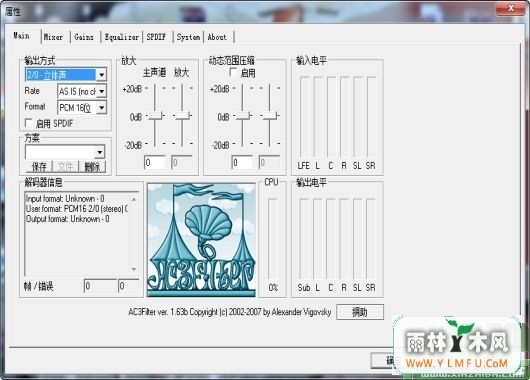
Task: Click the second gain value field
Action: tap(182, 163)
